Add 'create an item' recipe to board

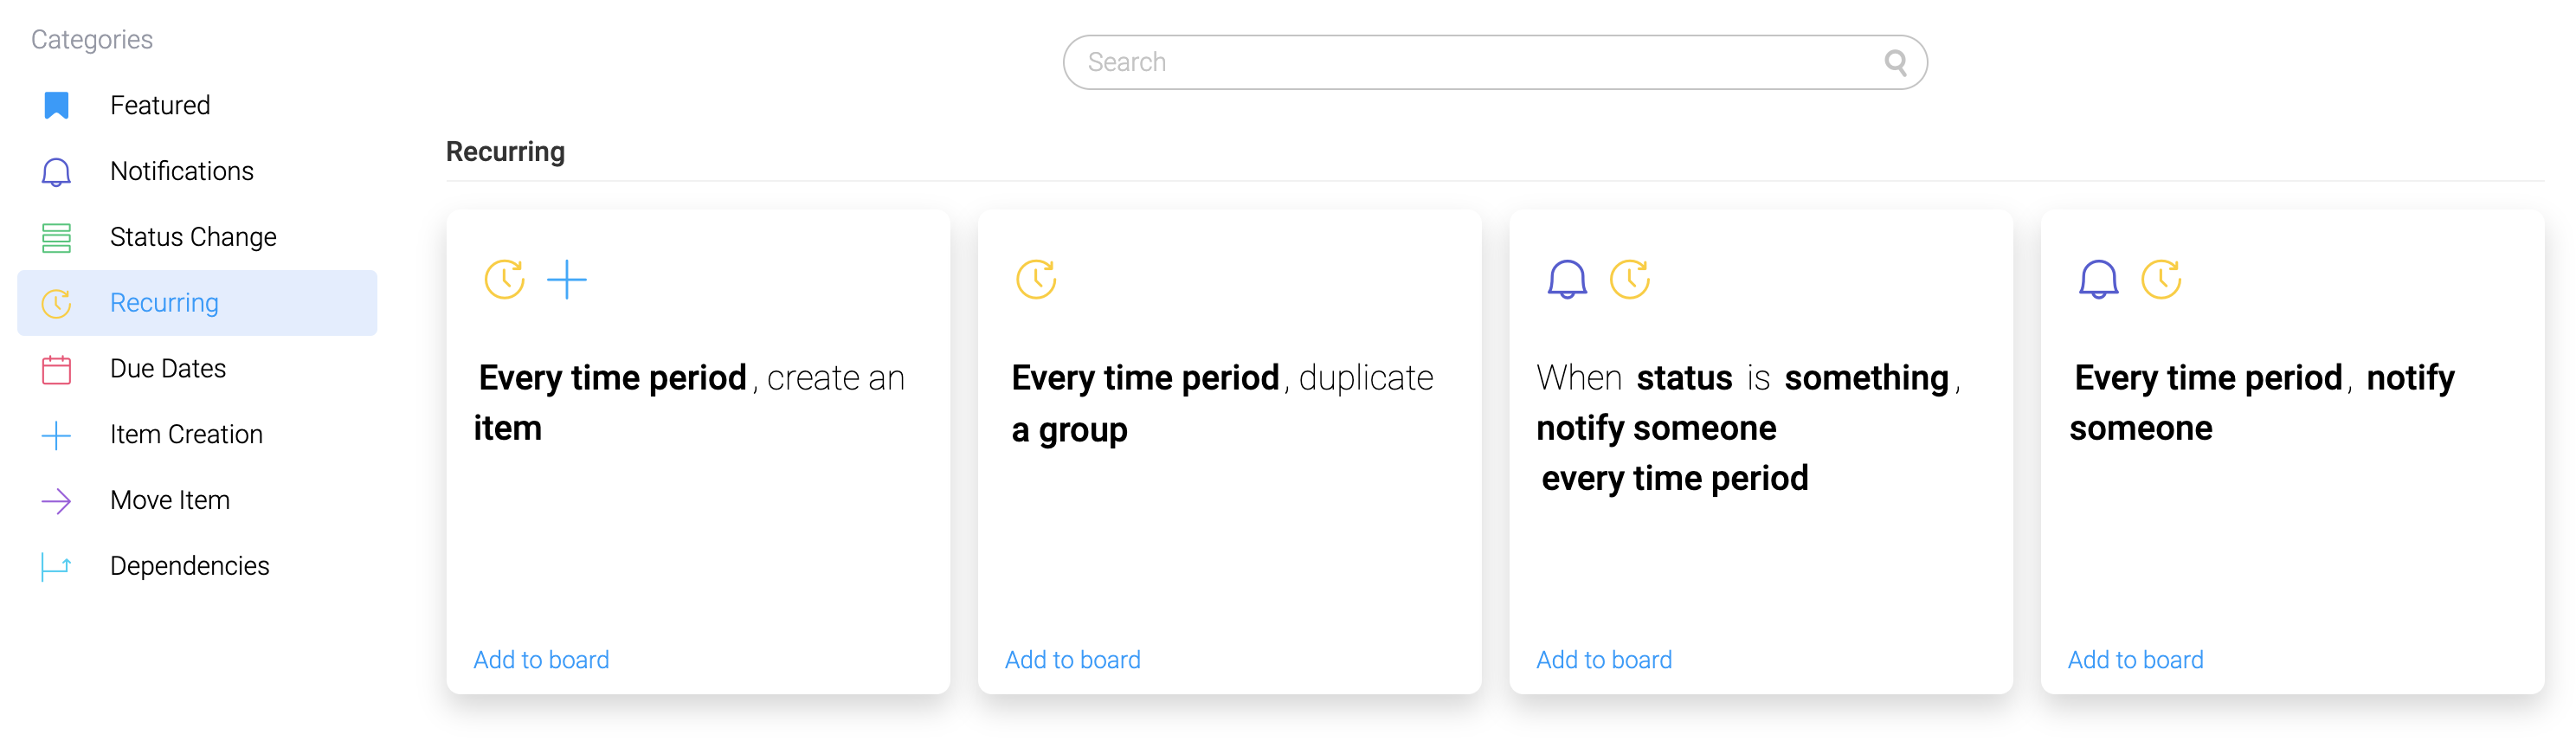541,660
